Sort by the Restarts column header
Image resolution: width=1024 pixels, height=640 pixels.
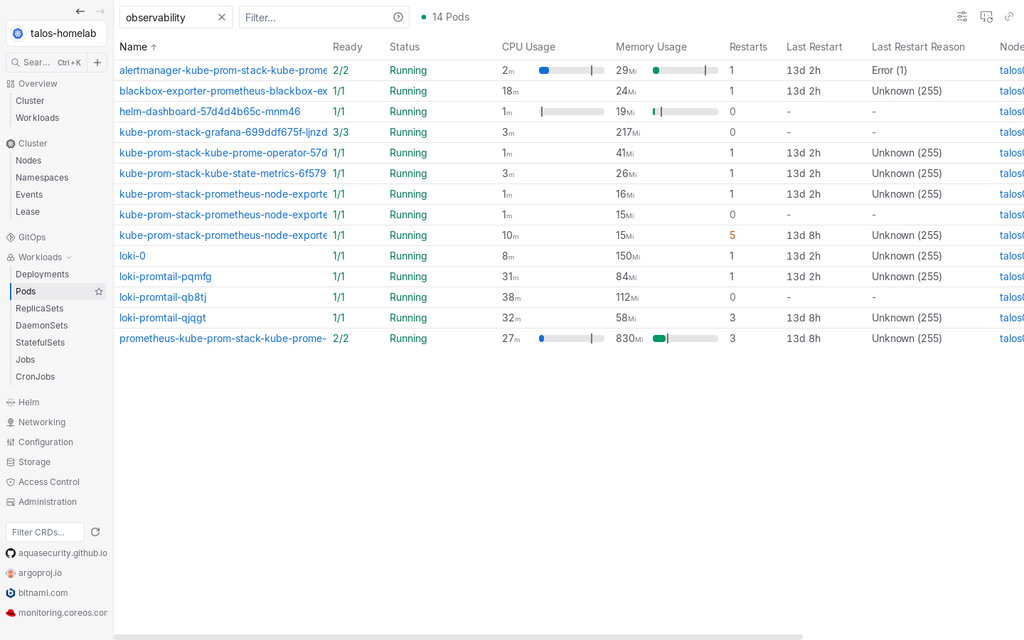click(748, 47)
